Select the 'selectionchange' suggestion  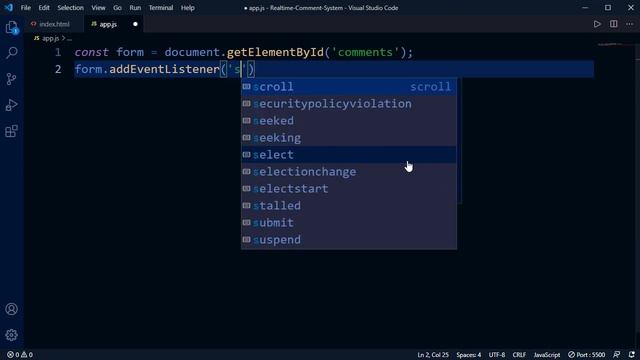pyautogui.click(x=349, y=172)
